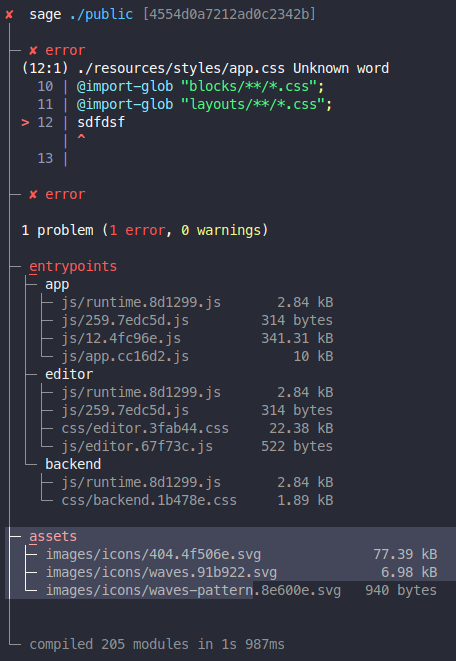Click the ./resources/styles/app.css file path
This screenshot has width=456, height=661.
(x=181, y=68)
